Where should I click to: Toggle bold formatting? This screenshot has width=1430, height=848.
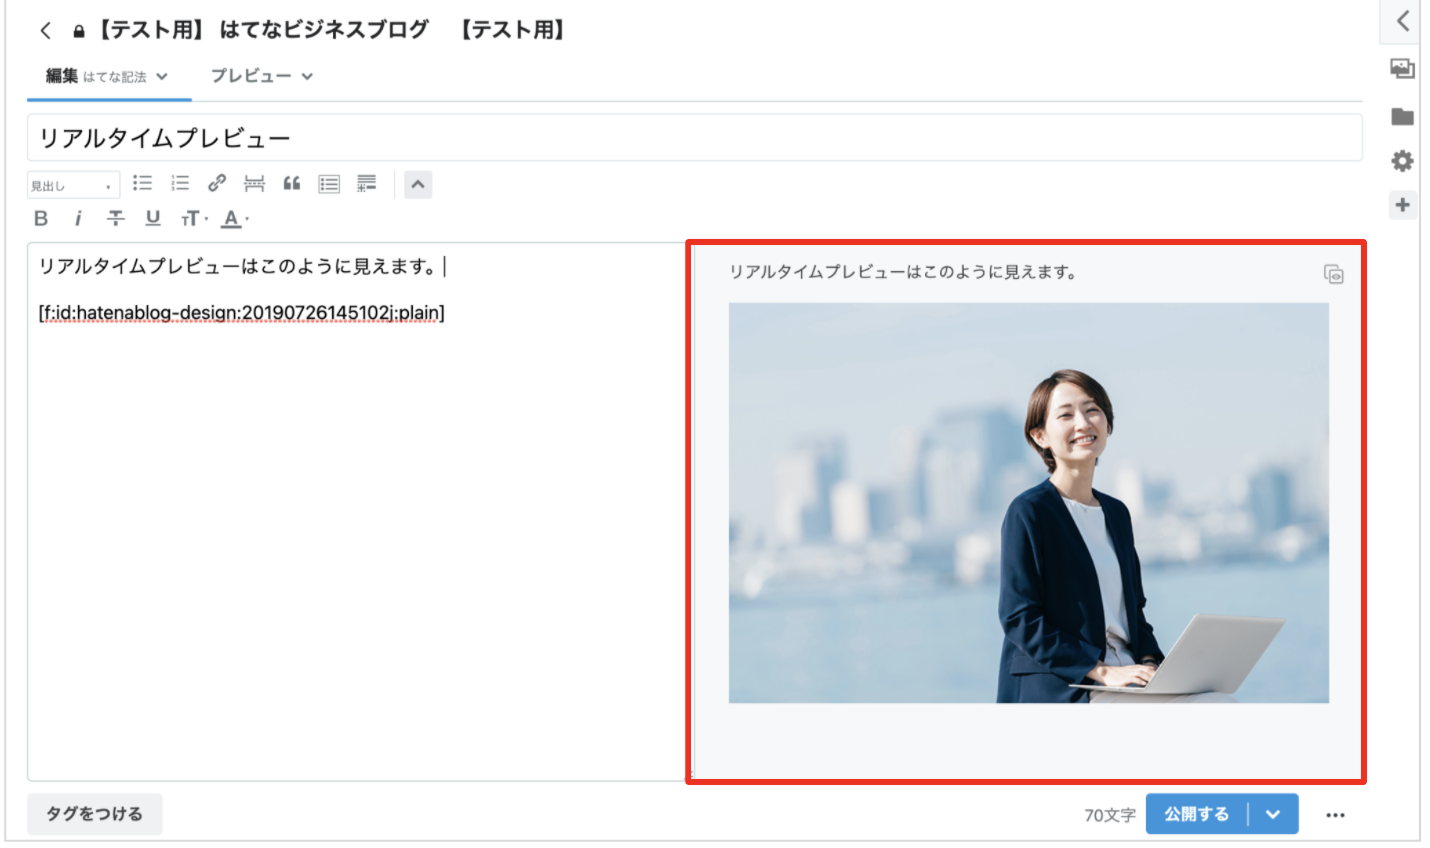41,218
